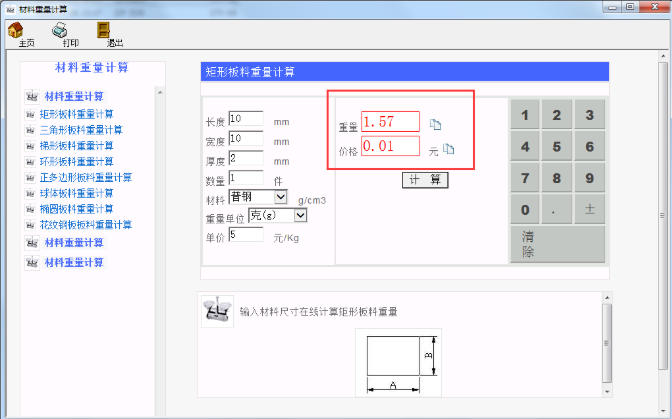
Task: Click keypad digit 4
Action: pyautogui.click(x=525, y=147)
